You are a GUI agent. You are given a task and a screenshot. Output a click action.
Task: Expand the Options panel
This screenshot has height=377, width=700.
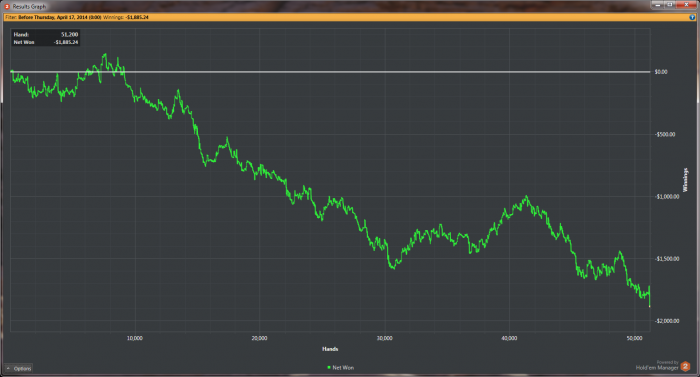[19, 369]
